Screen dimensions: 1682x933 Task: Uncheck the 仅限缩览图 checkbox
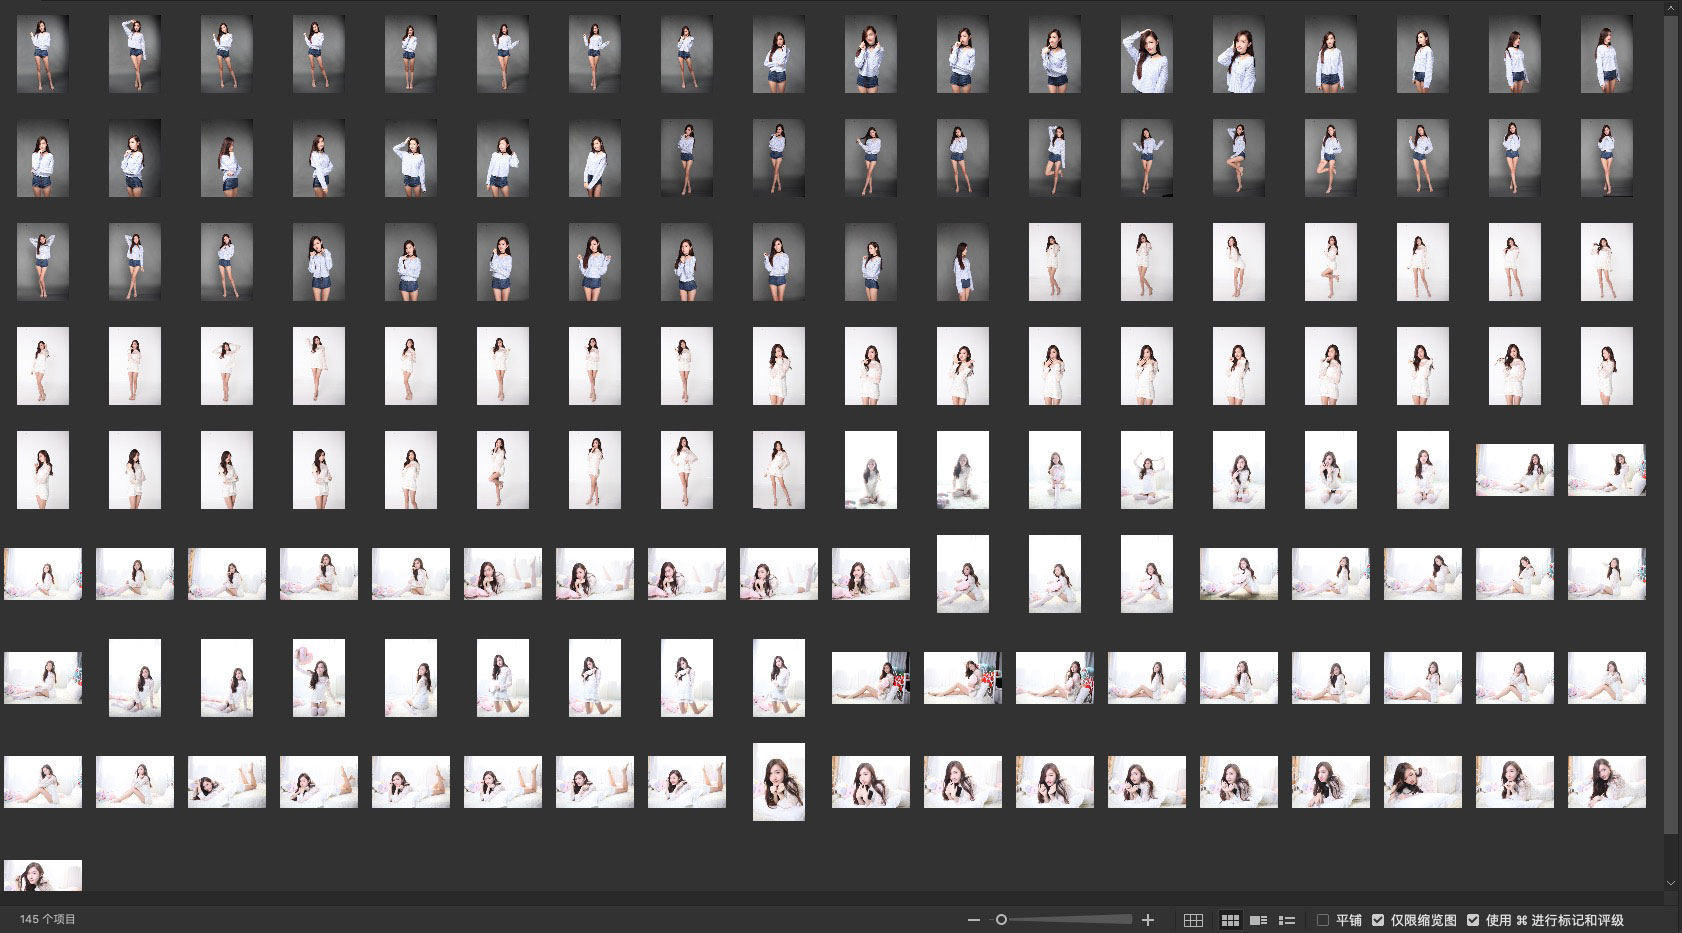point(1378,920)
